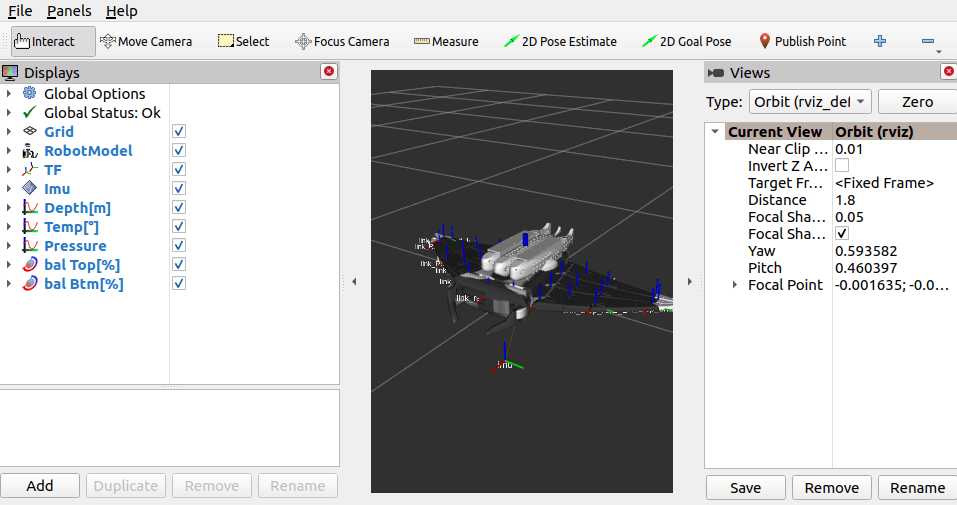Toggle the Pressure display checkbox

coord(179,245)
